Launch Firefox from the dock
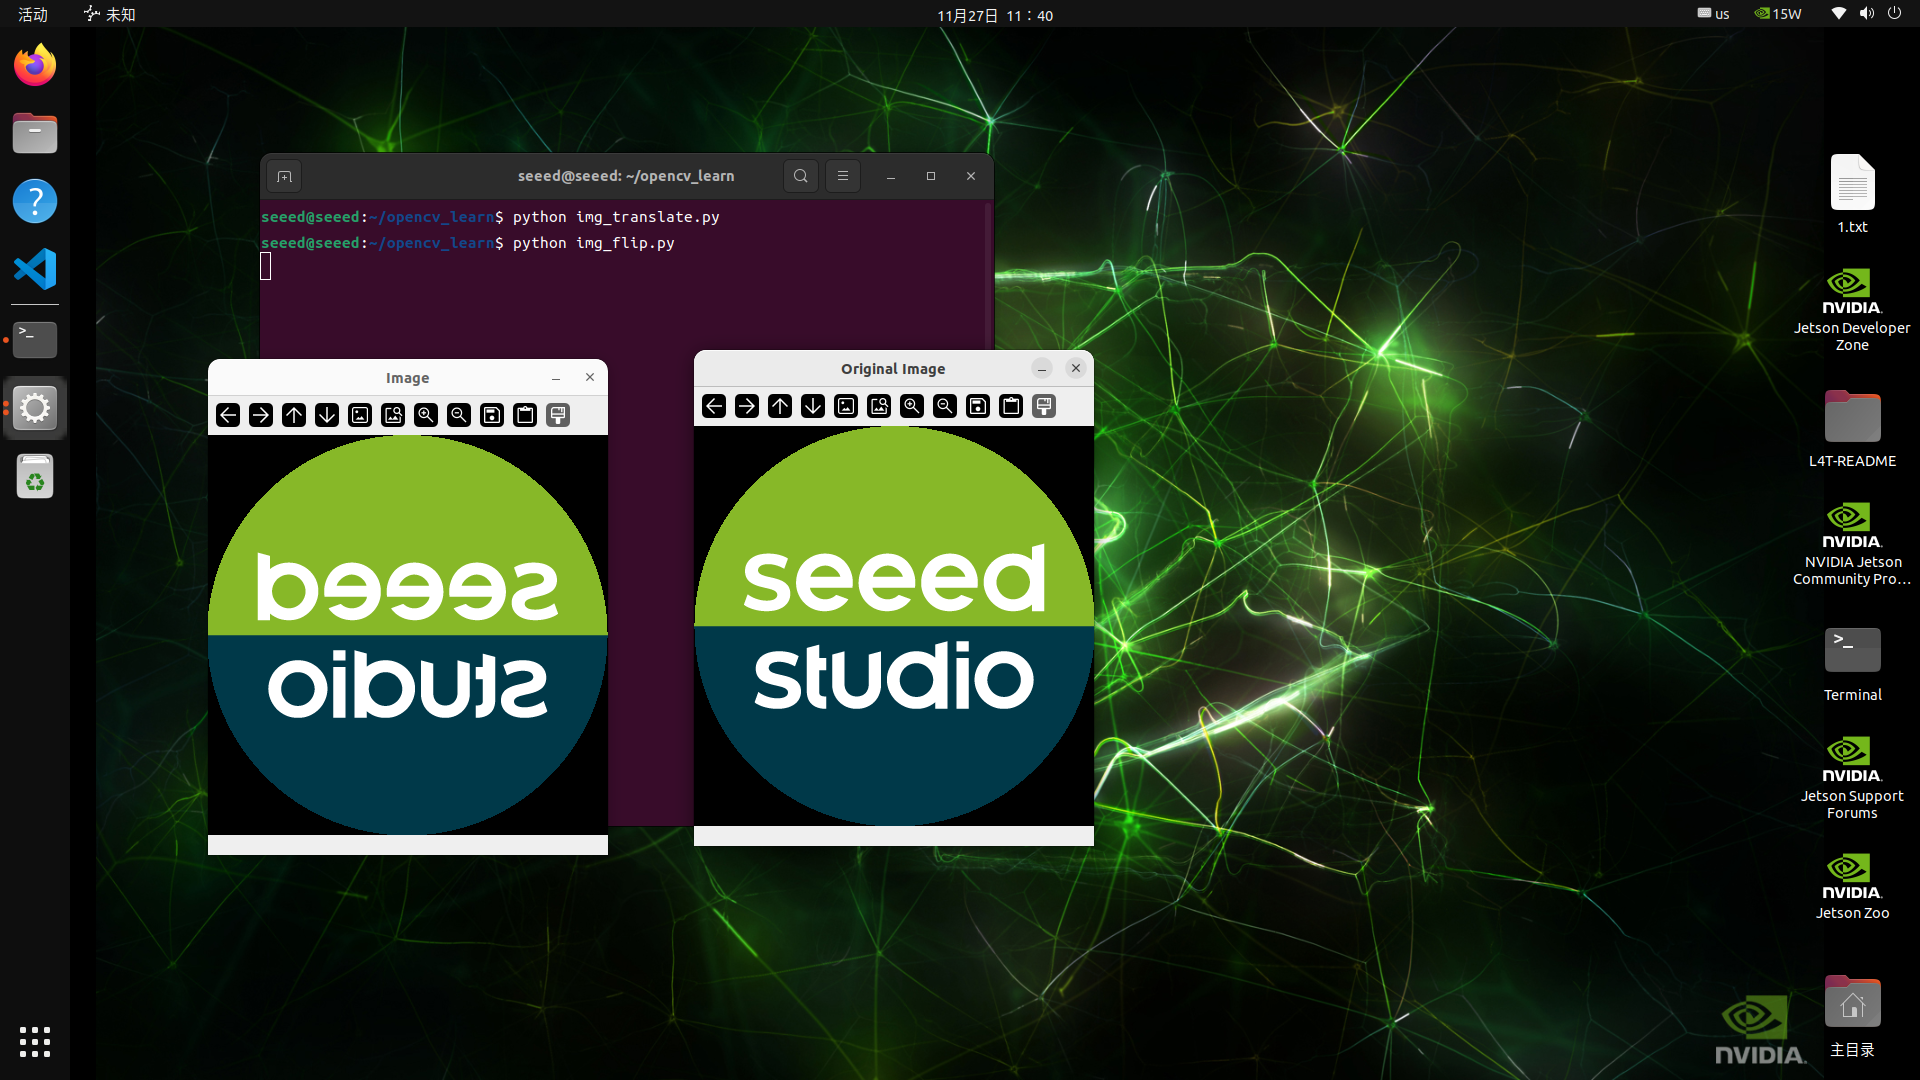This screenshot has height=1080, width=1920. point(35,65)
